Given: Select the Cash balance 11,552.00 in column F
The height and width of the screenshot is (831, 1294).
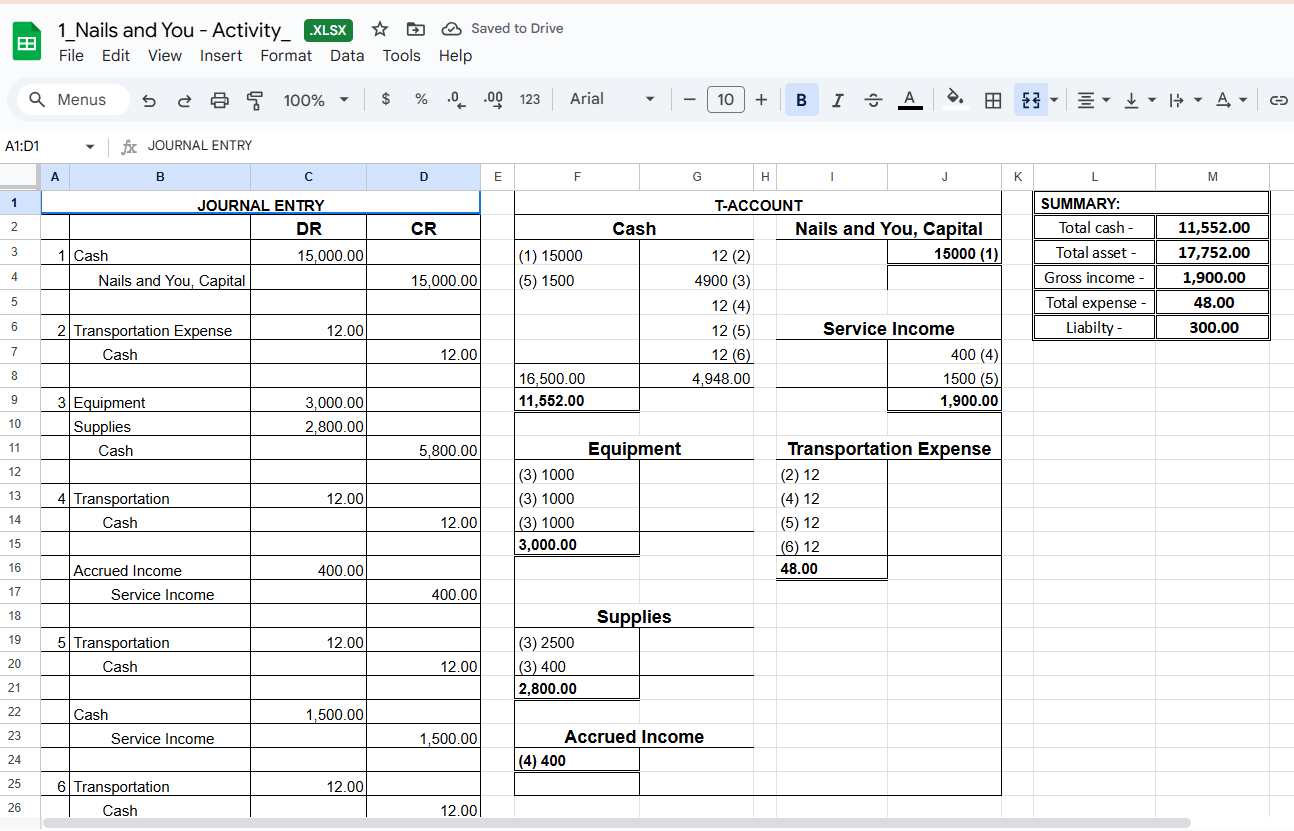Looking at the screenshot, I should (577, 400).
